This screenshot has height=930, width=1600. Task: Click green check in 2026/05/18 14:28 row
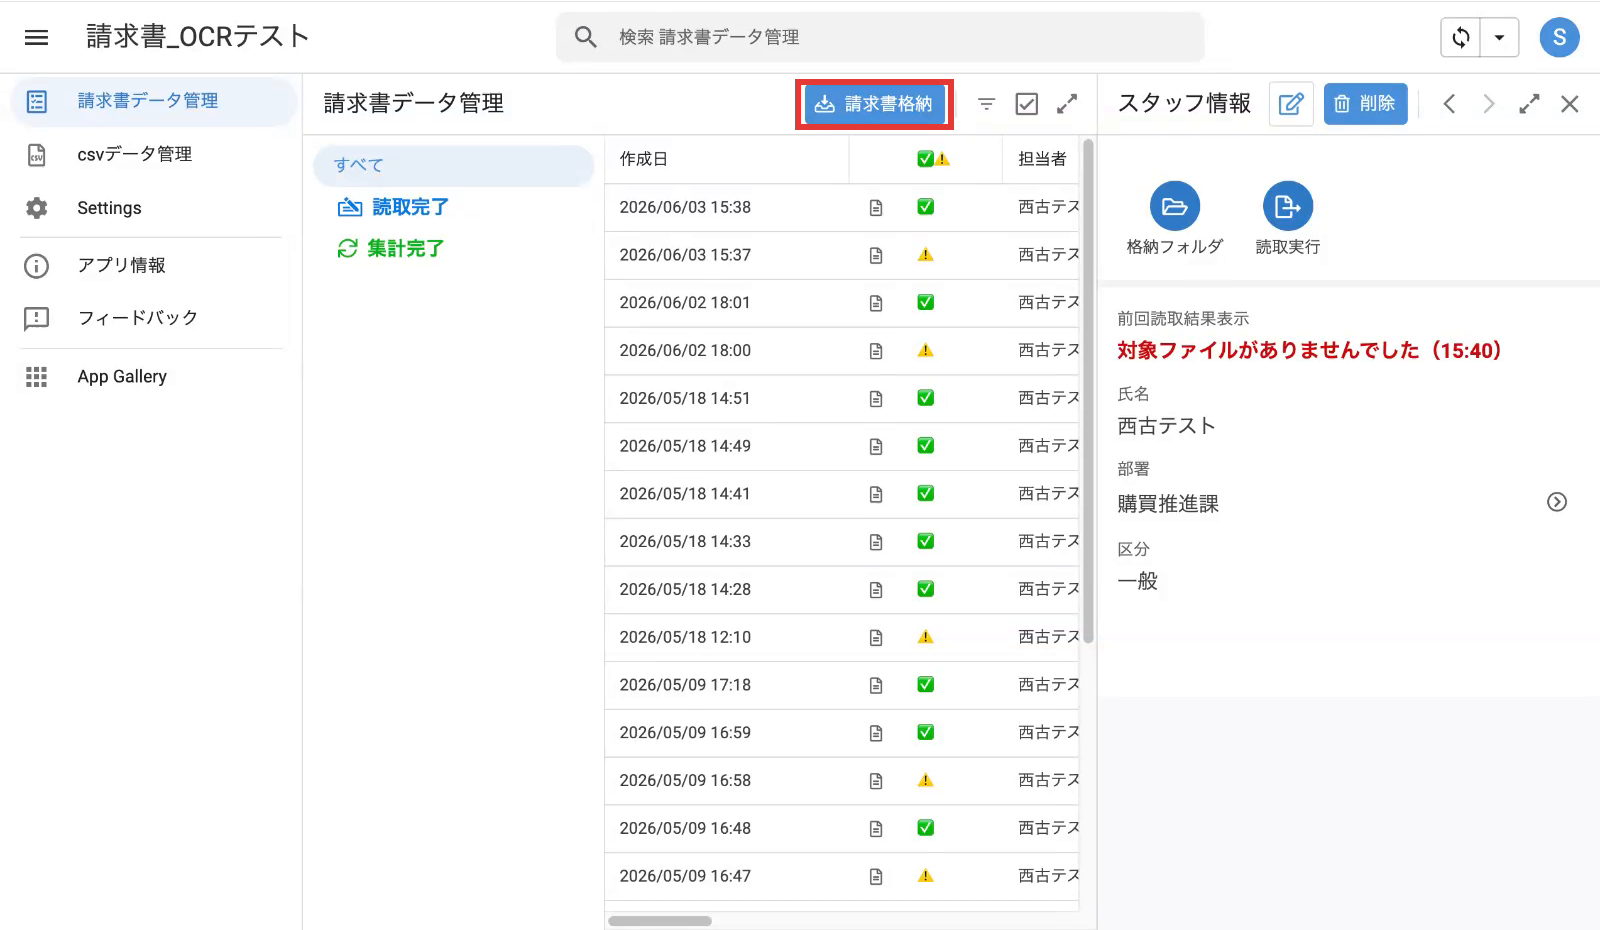click(926, 589)
